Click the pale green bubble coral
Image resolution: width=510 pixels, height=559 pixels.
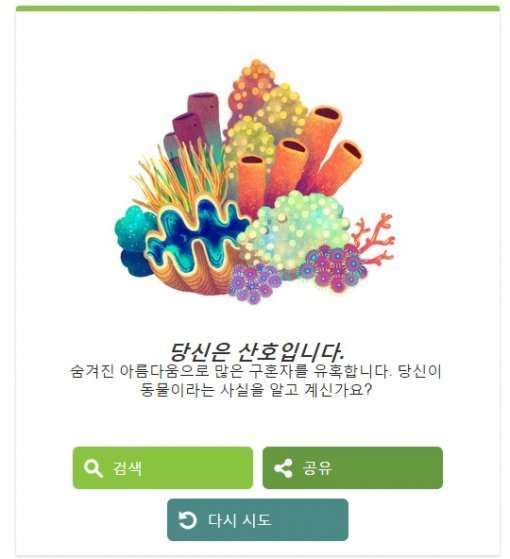point(292,228)
